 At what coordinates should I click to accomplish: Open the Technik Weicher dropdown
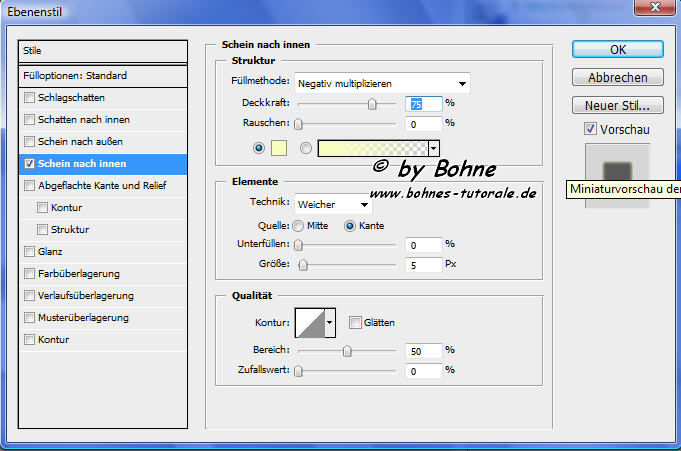coord(333,204)
